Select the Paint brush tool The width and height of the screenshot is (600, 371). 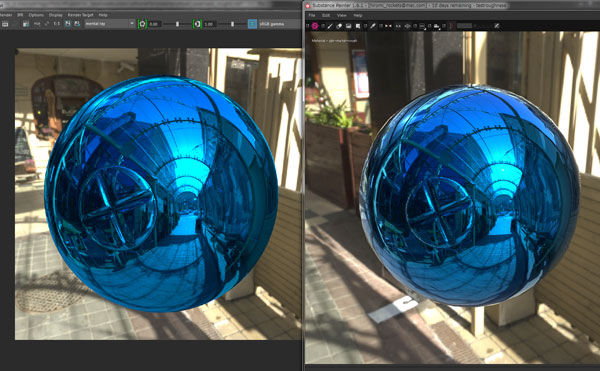330,26
